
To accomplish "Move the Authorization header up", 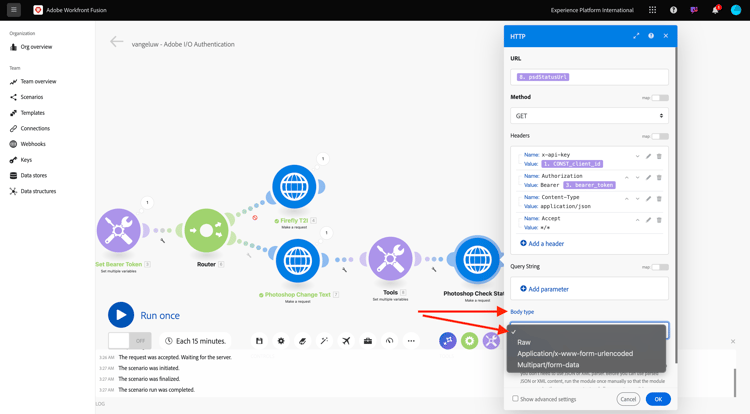I will (x=627, y=177).
